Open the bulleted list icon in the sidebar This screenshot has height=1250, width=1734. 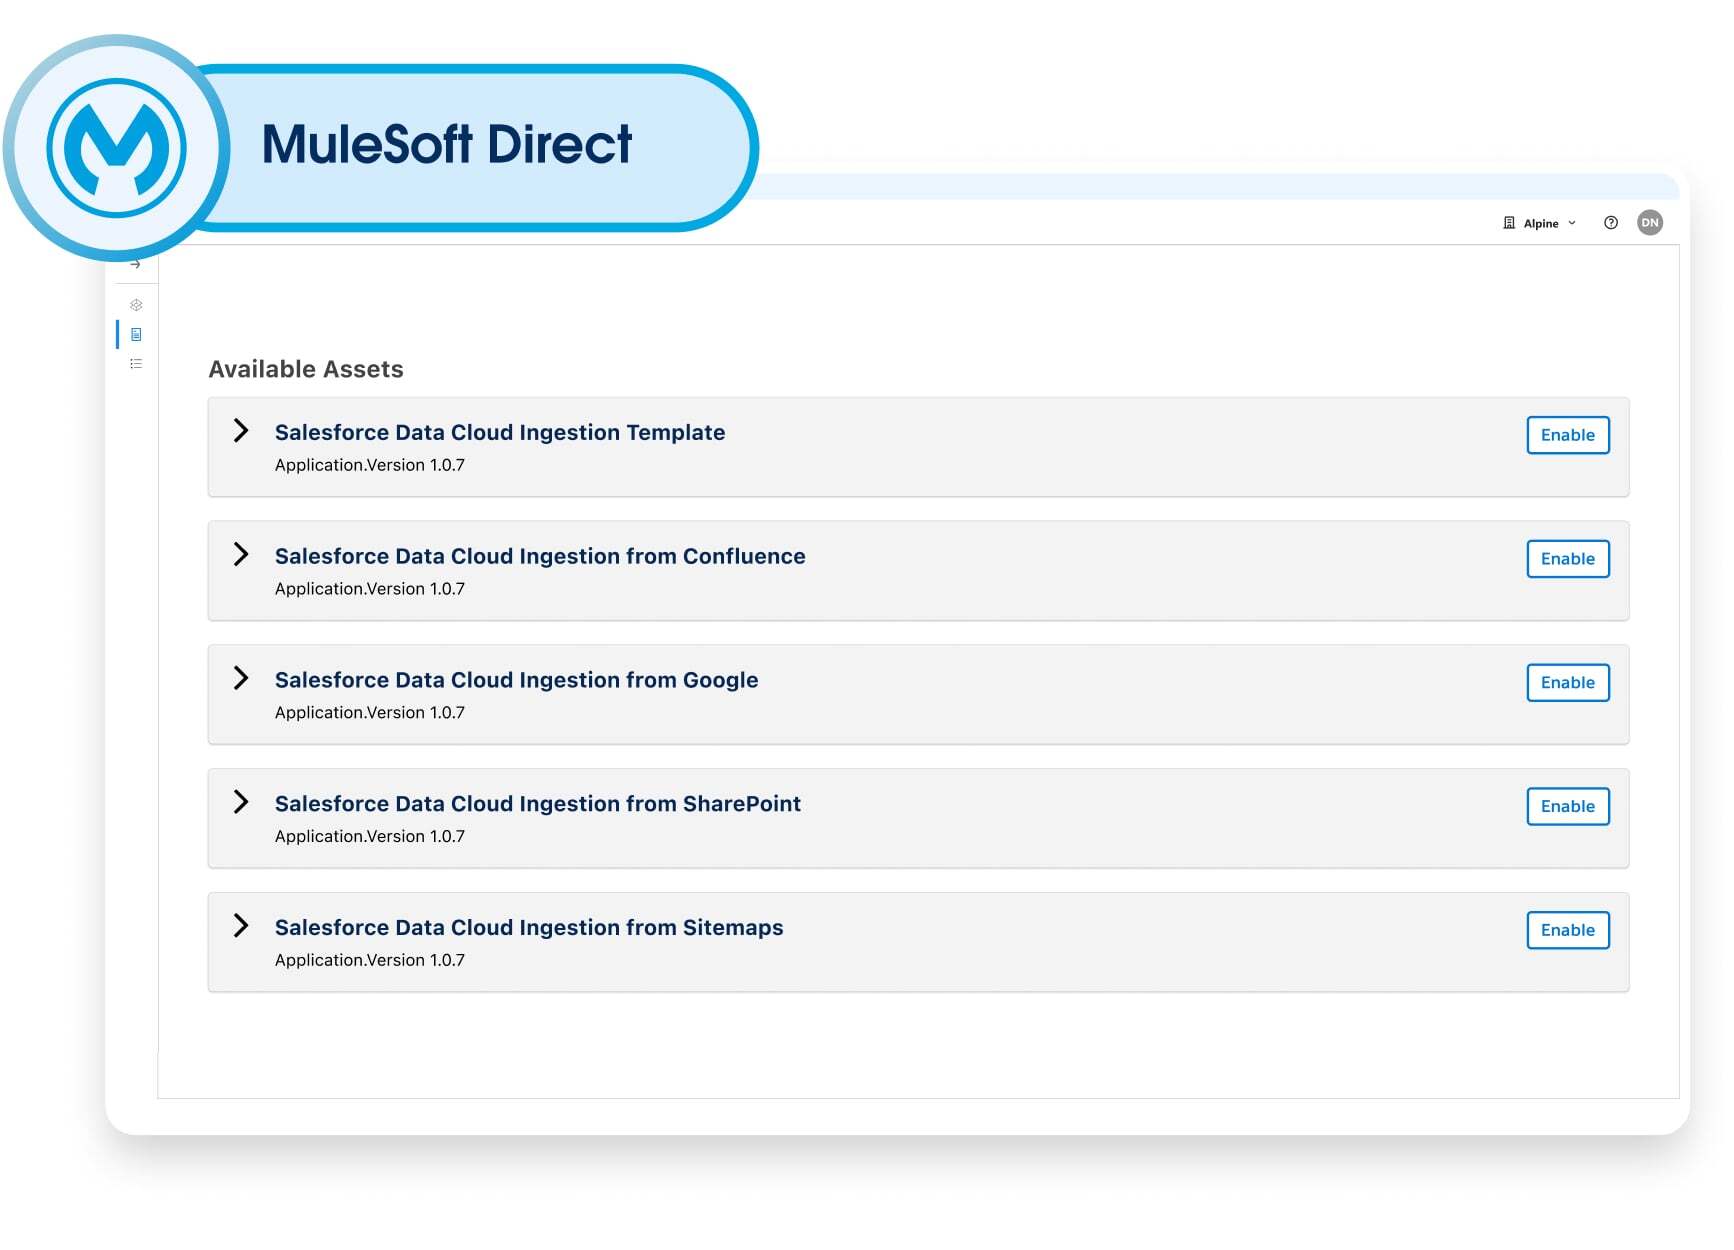pyautogui.click(x=136, y=364)
